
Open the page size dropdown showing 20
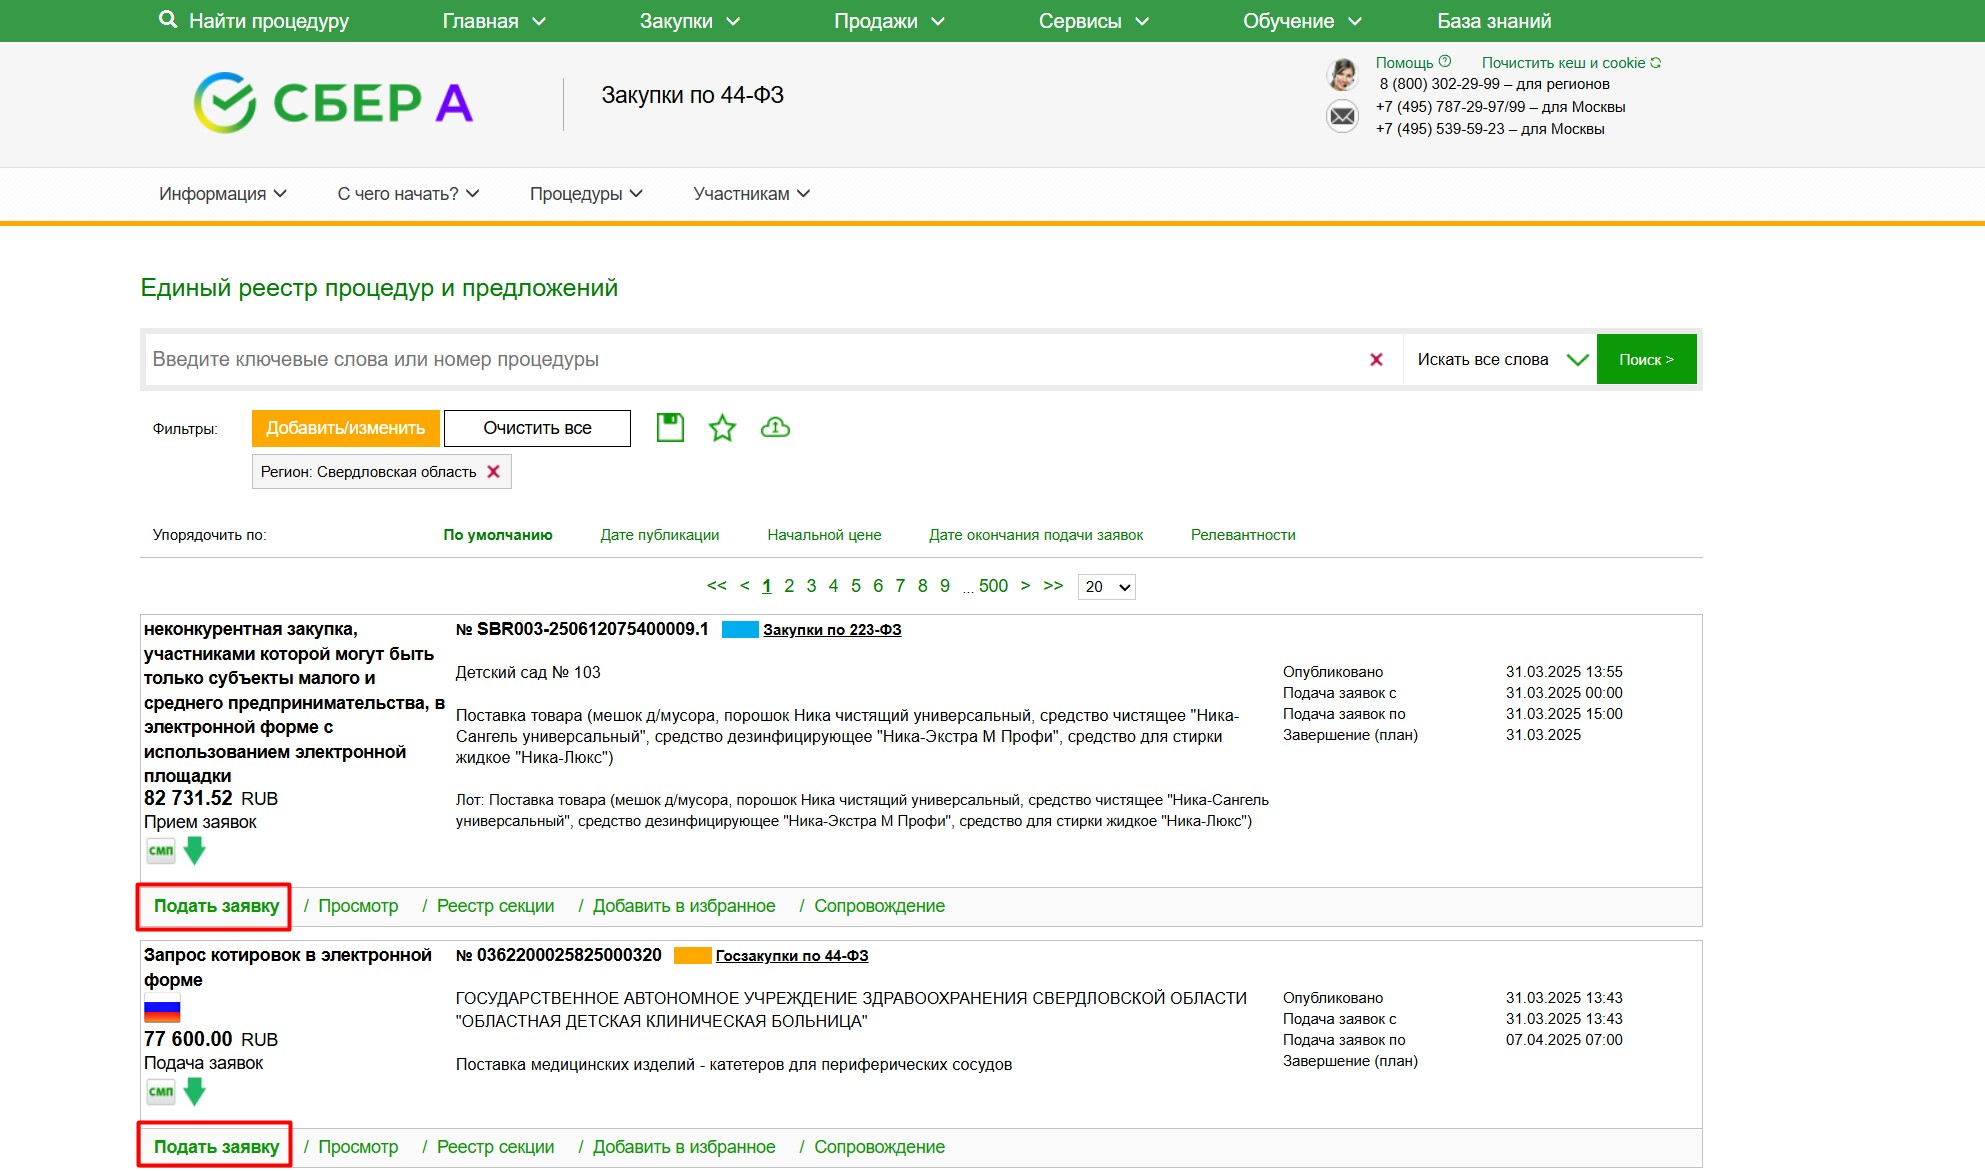1106,587
